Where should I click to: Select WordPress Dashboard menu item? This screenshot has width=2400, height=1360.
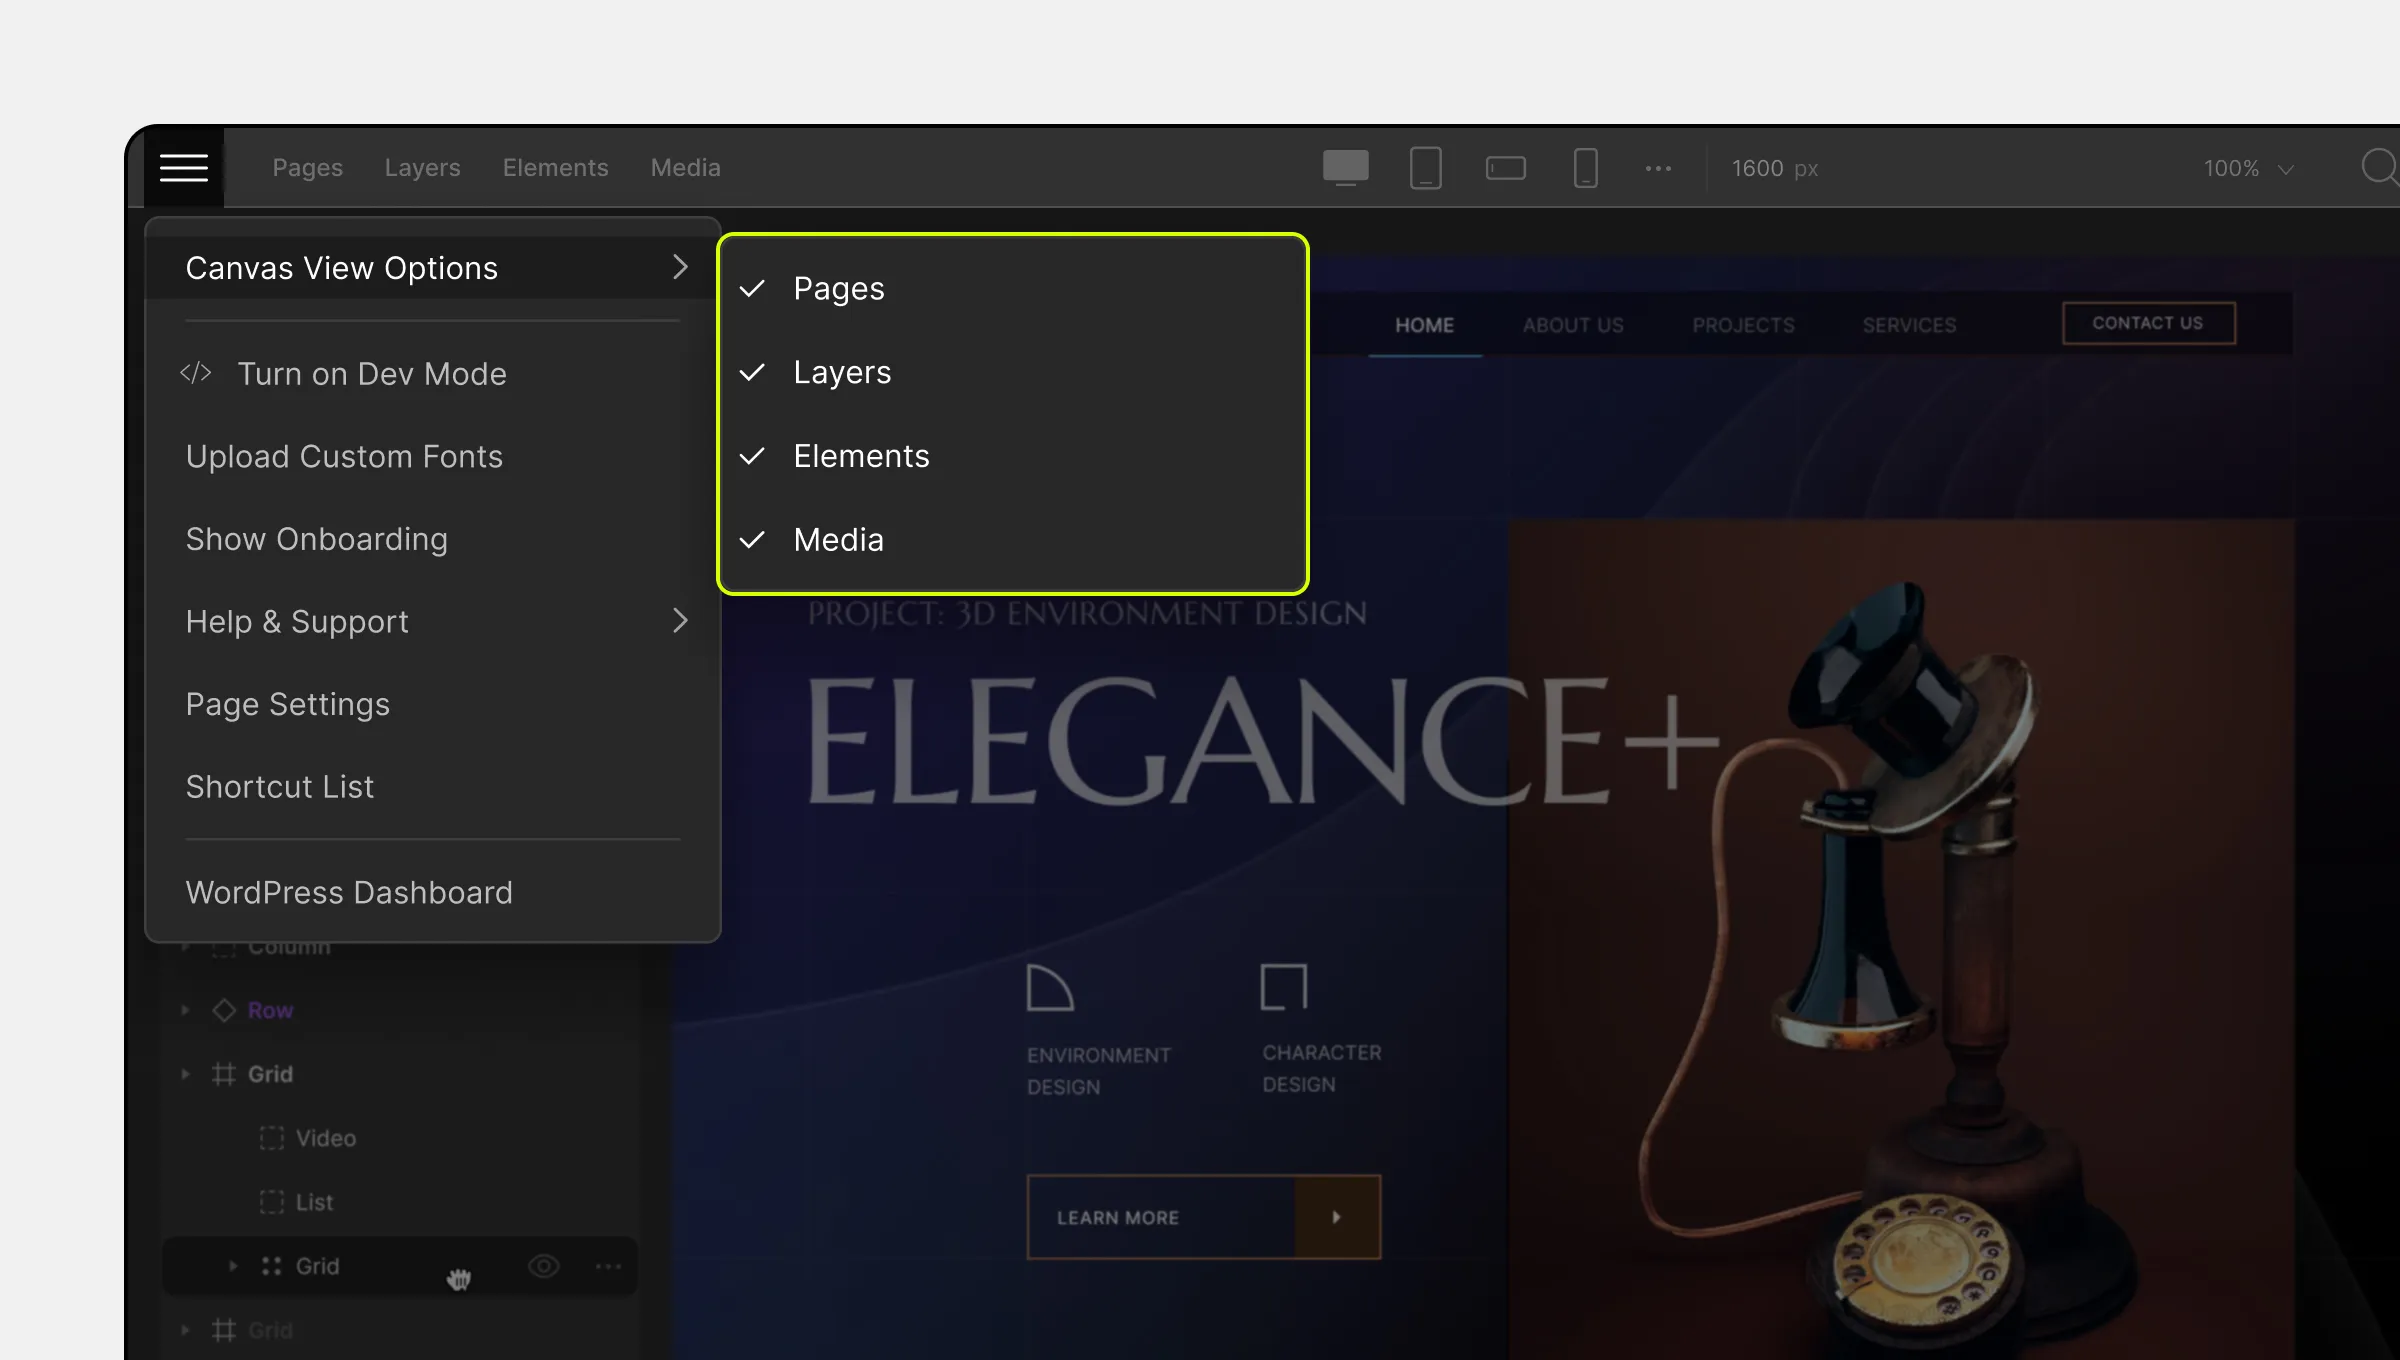point(348,892)
